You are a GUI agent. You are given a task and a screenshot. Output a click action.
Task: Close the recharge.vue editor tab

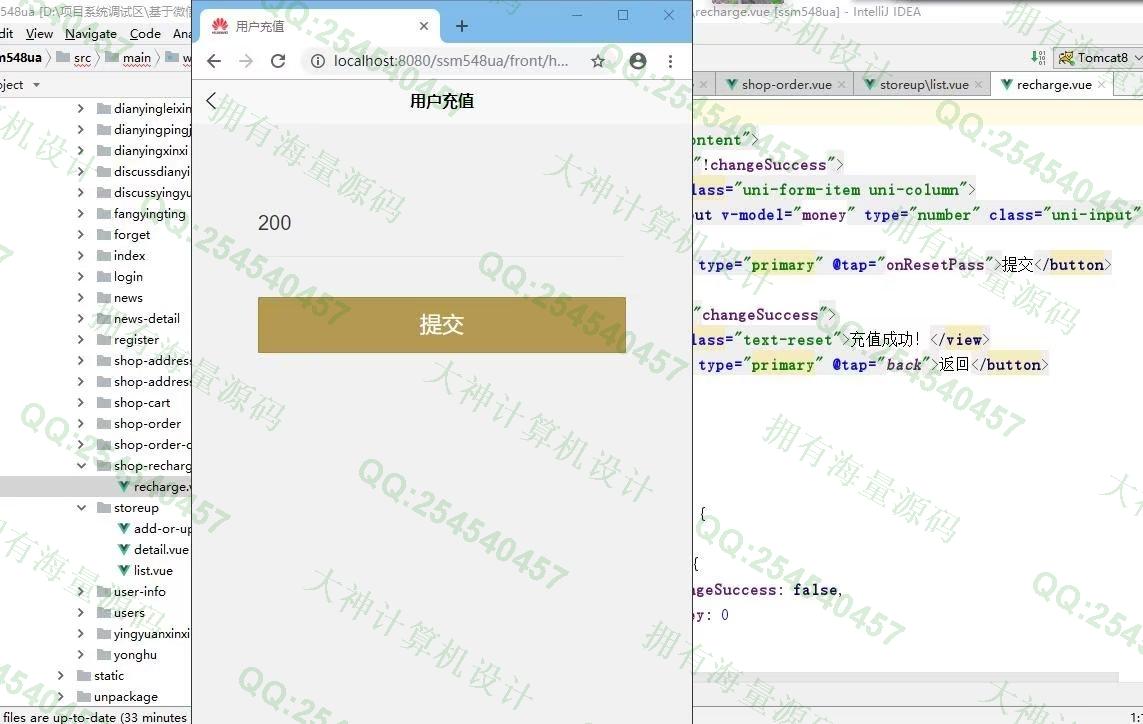(1101, 85)
